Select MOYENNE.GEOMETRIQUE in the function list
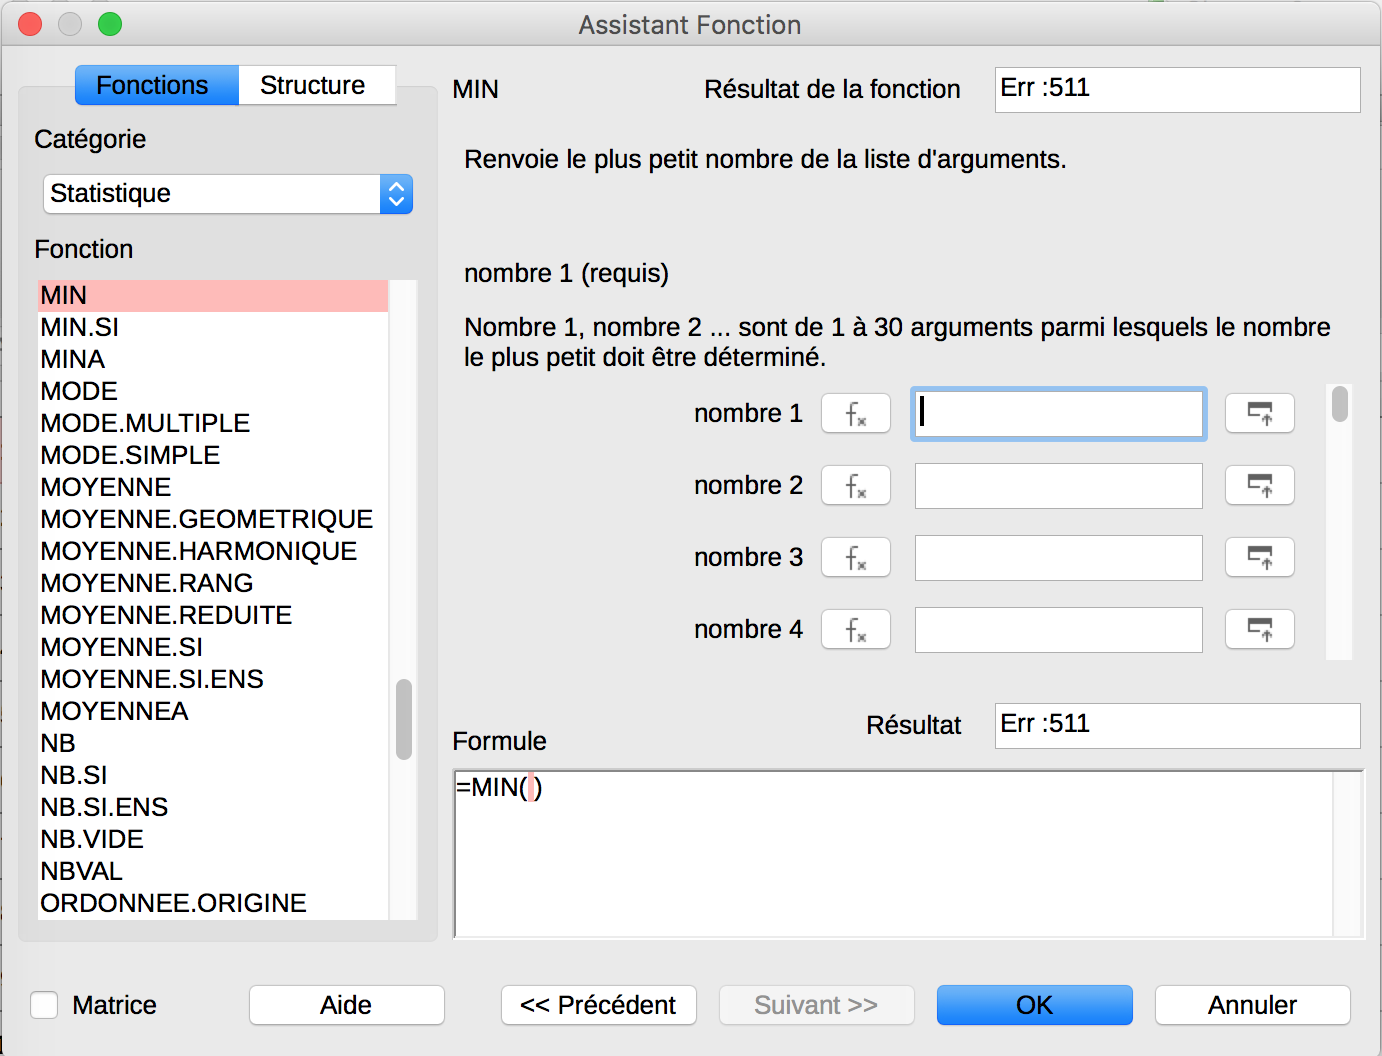 [213, 519]
